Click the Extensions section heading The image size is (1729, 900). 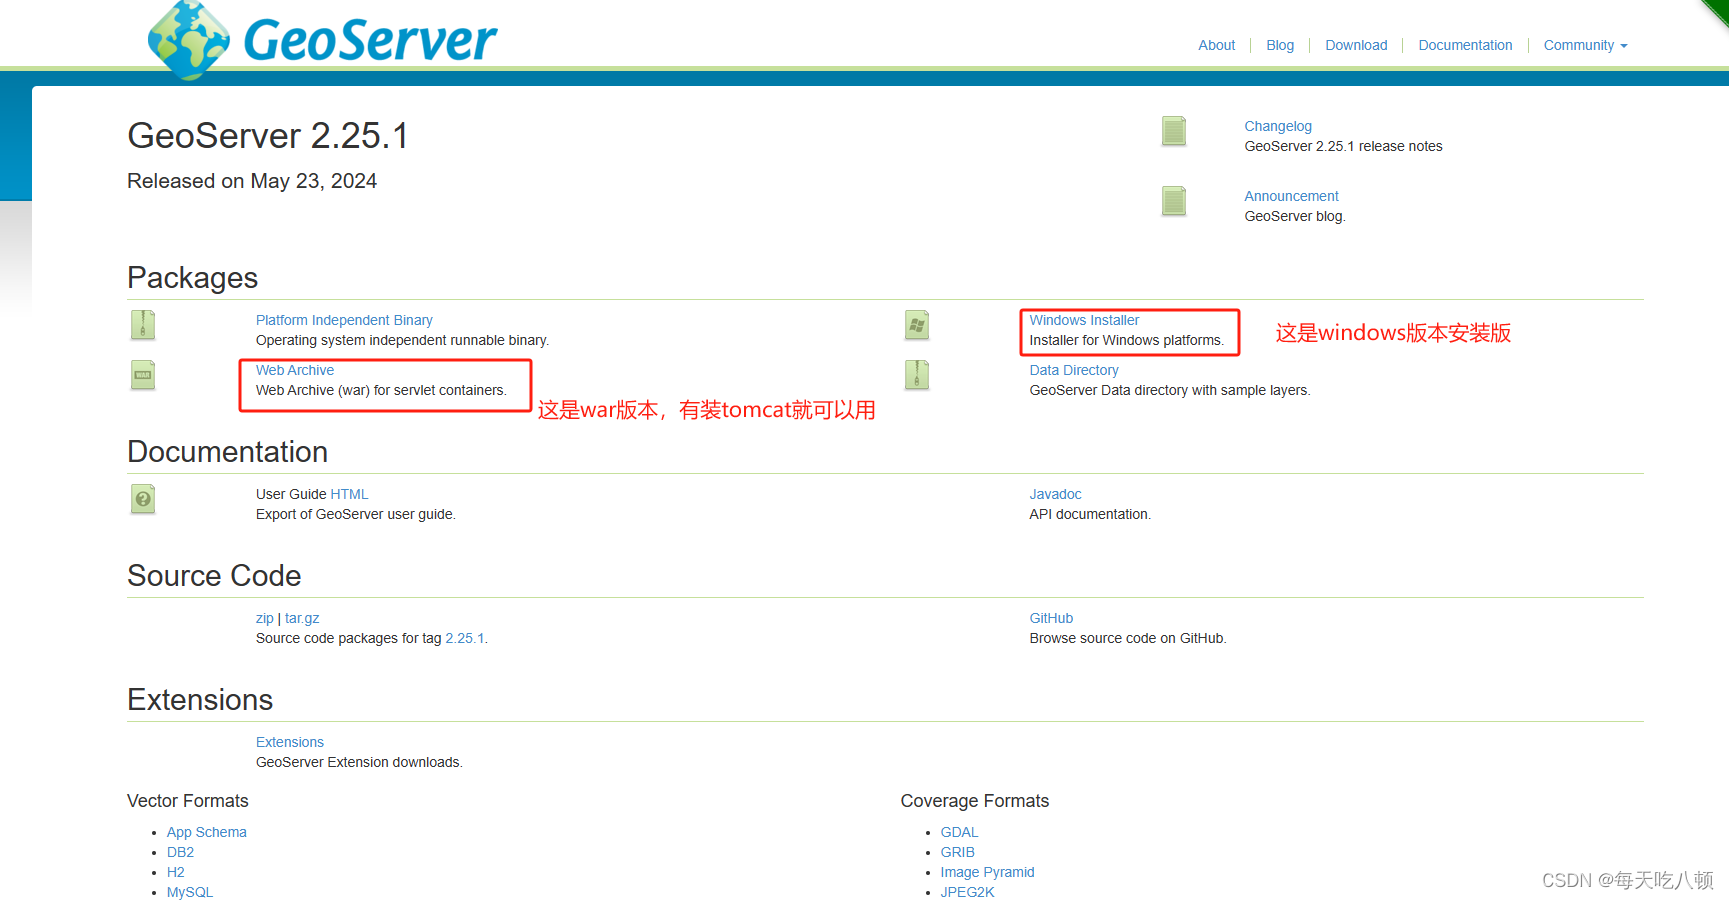(200, 700)
